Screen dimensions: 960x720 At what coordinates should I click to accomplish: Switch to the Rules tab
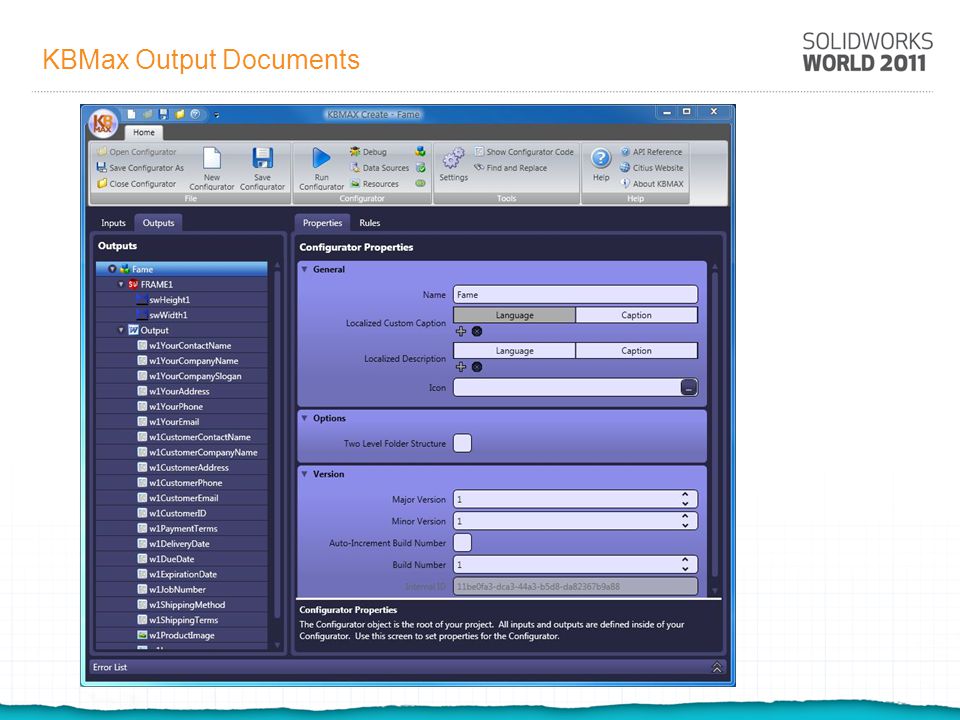pos(370,223)
